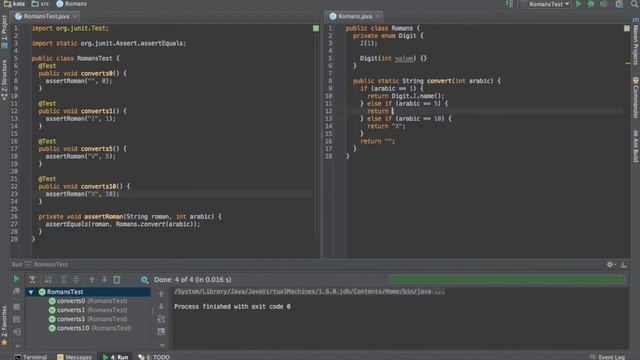
Task: Run RomansTest with the top toolbar play button
Action: pyautogui.click(x=578, y=4)
